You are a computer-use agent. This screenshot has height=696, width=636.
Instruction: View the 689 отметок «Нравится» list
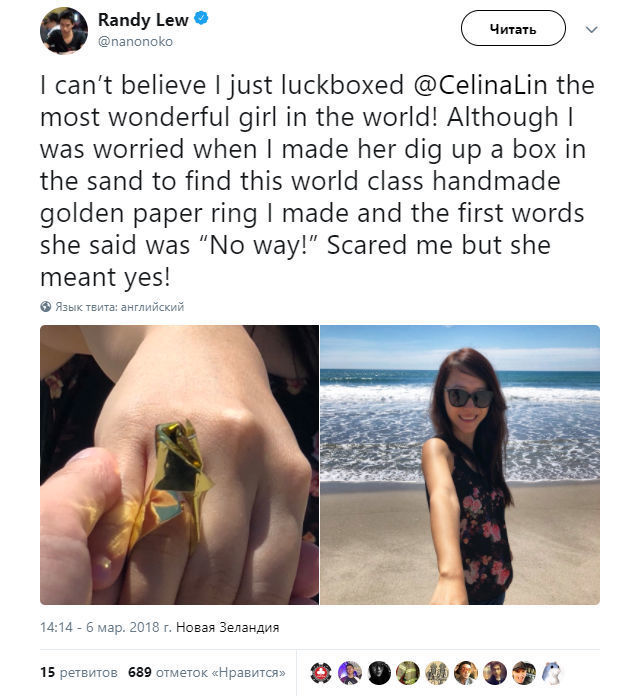point(207,672)
